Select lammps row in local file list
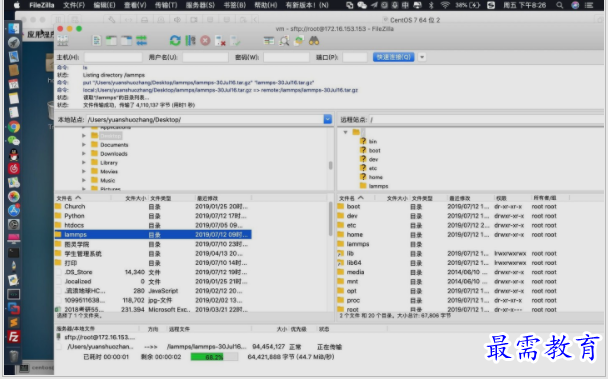Image resolution: width=608 pixels, height=379 pixels. coord(153,235)
